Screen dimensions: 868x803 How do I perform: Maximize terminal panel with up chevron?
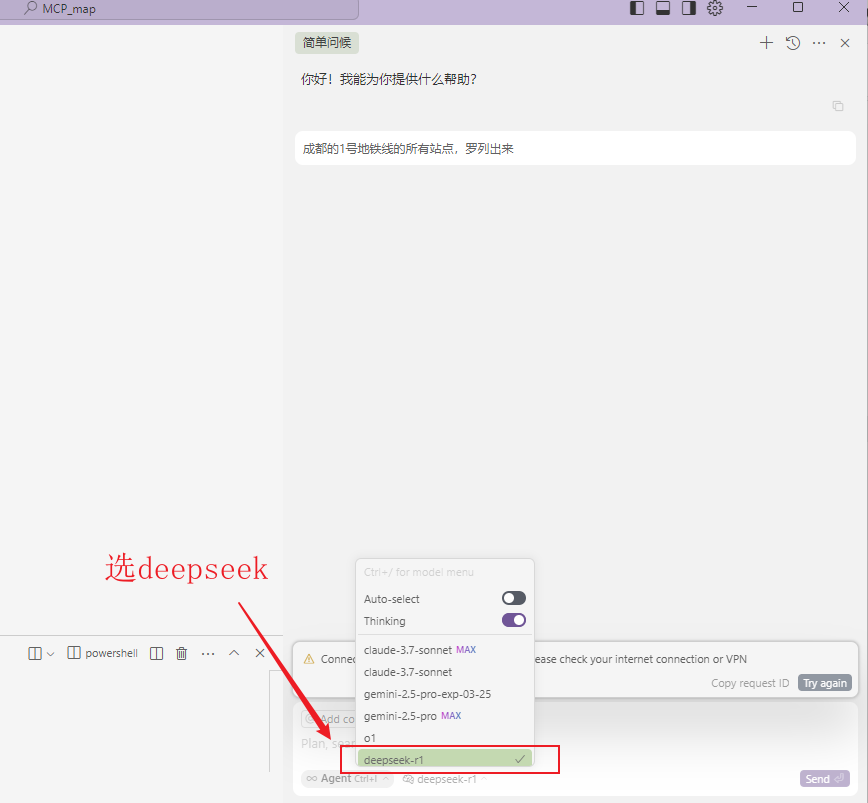click(x=234, y=653)
